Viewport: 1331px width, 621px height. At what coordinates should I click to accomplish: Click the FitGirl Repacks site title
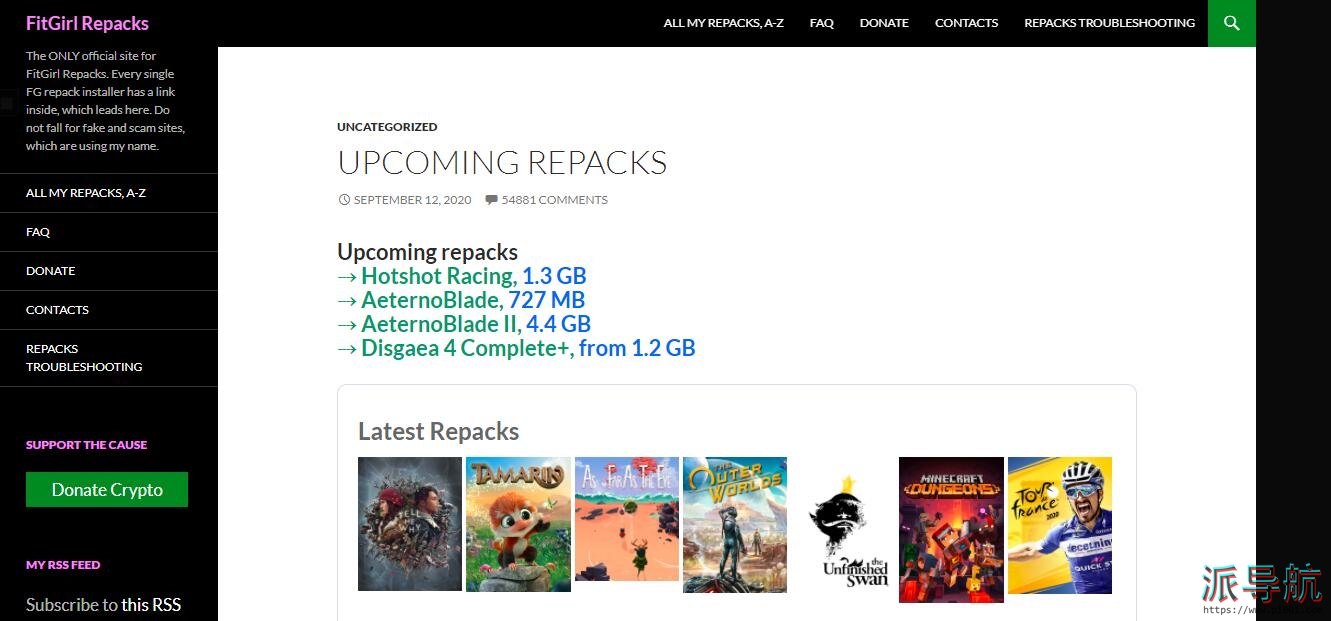pos(87,23)
